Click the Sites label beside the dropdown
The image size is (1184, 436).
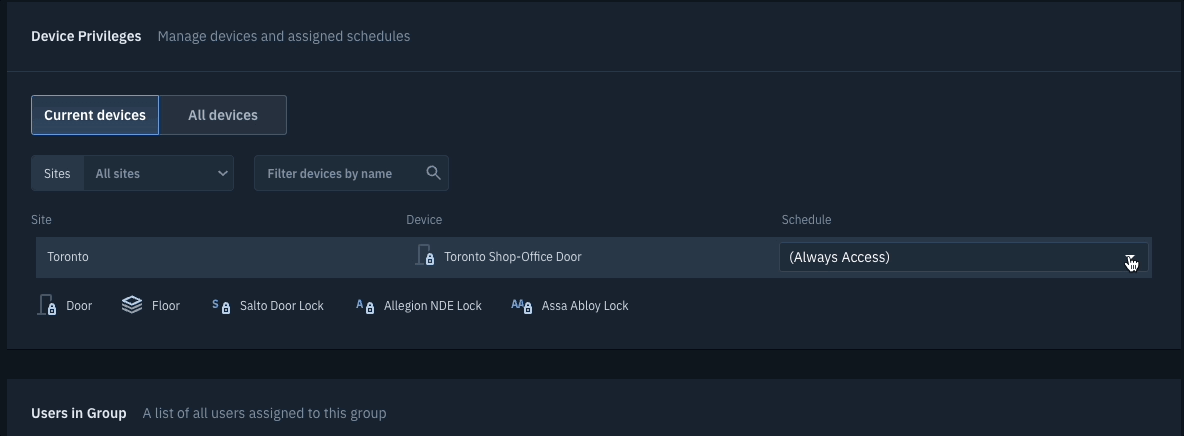57,173
